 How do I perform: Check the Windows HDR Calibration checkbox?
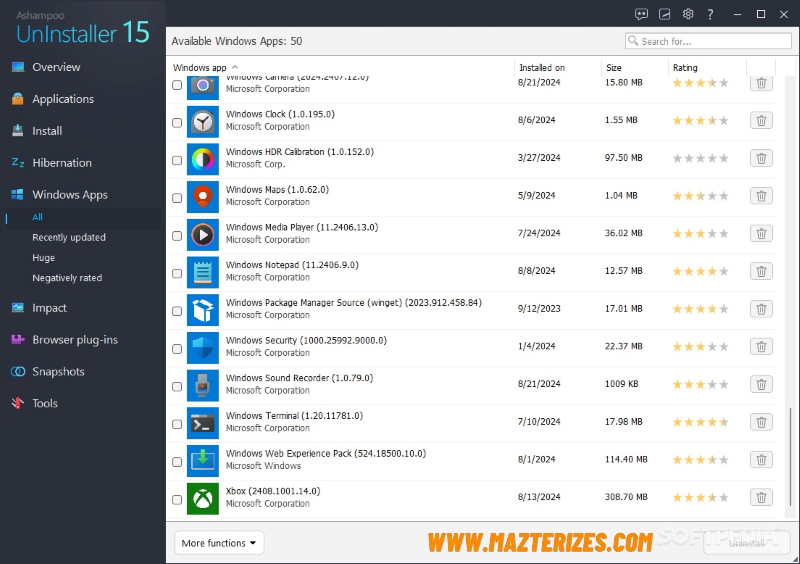pyautogui.click(x=177, y=160)
